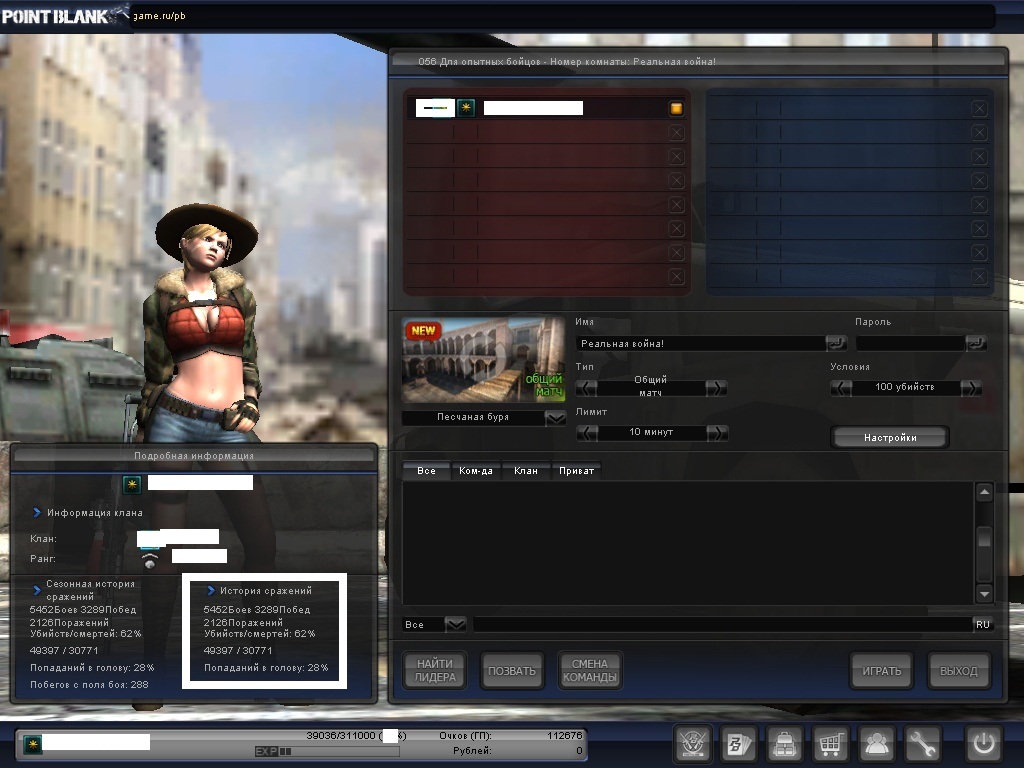Click the НАЙТИ ЛИДЕРА button

point(435,671)
